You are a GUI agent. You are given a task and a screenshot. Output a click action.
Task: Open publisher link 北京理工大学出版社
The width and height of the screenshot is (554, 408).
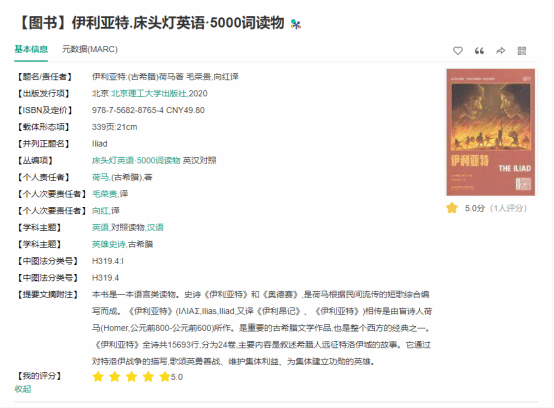(149, 94)
